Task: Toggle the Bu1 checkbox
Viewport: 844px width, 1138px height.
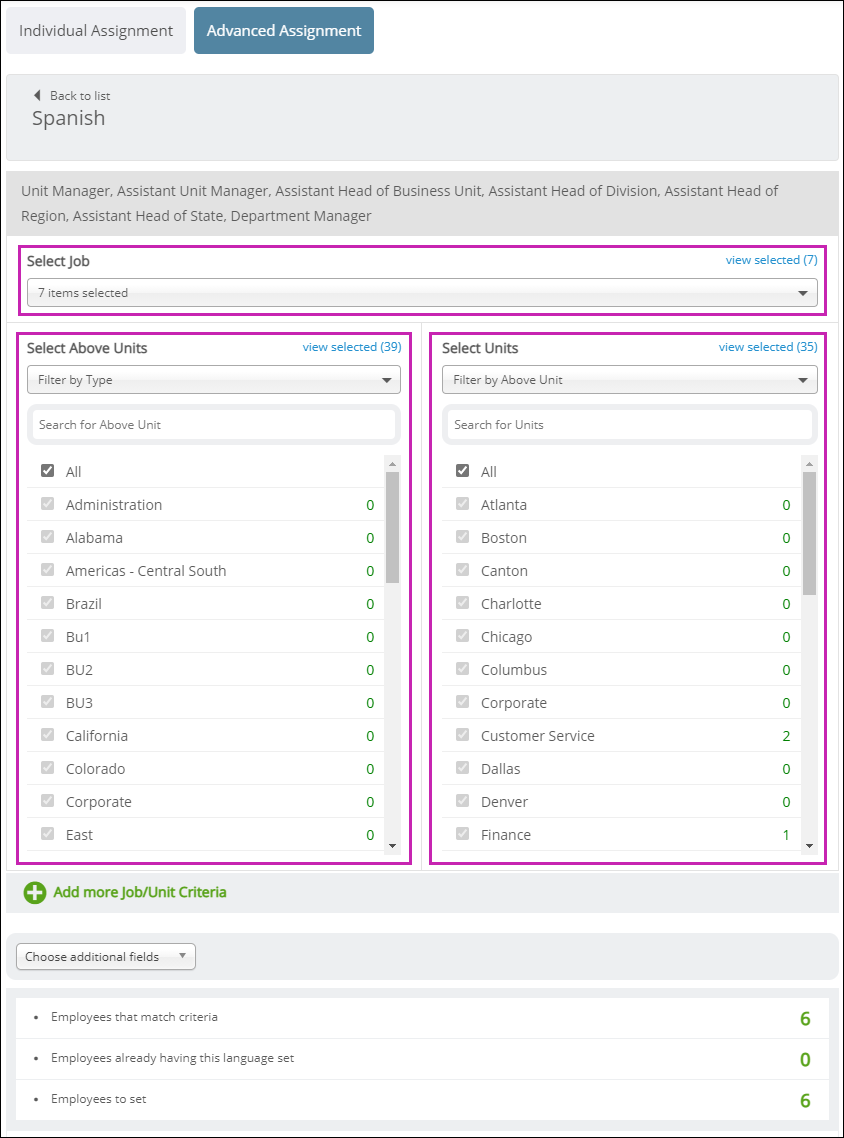Action: tap(48, 636)
